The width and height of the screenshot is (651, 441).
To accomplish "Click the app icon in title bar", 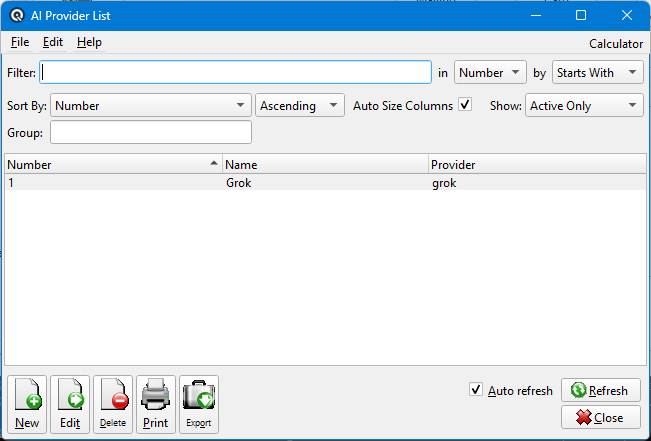I will (17, 15).
